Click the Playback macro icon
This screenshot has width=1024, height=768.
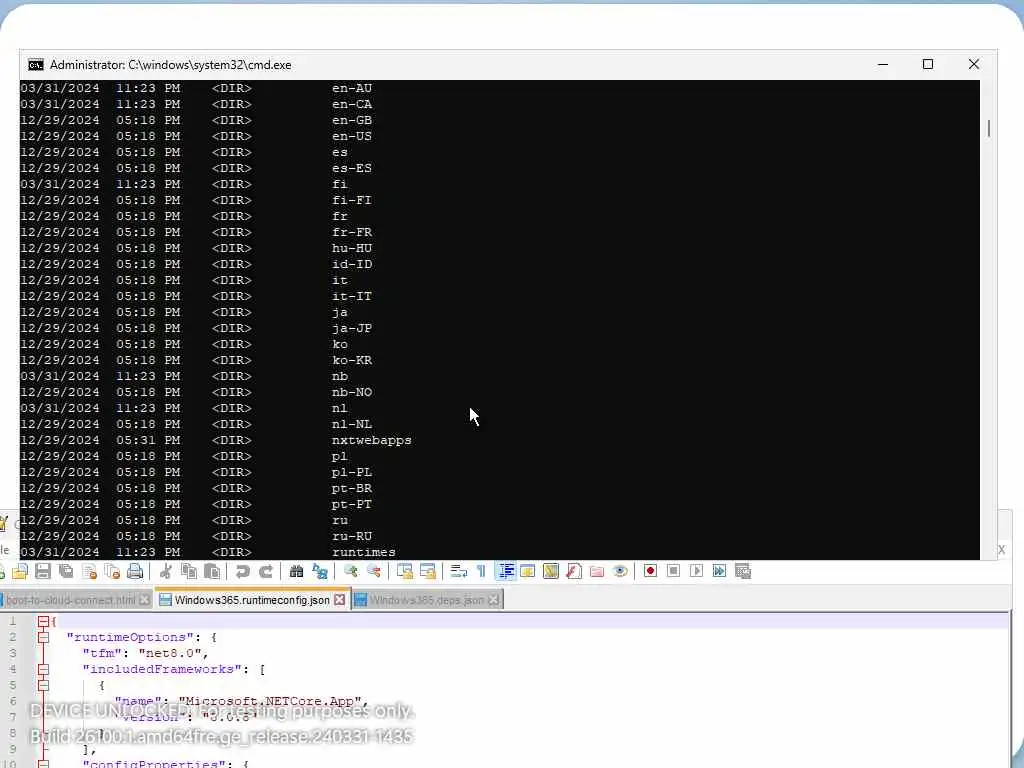tap(696, 571)
